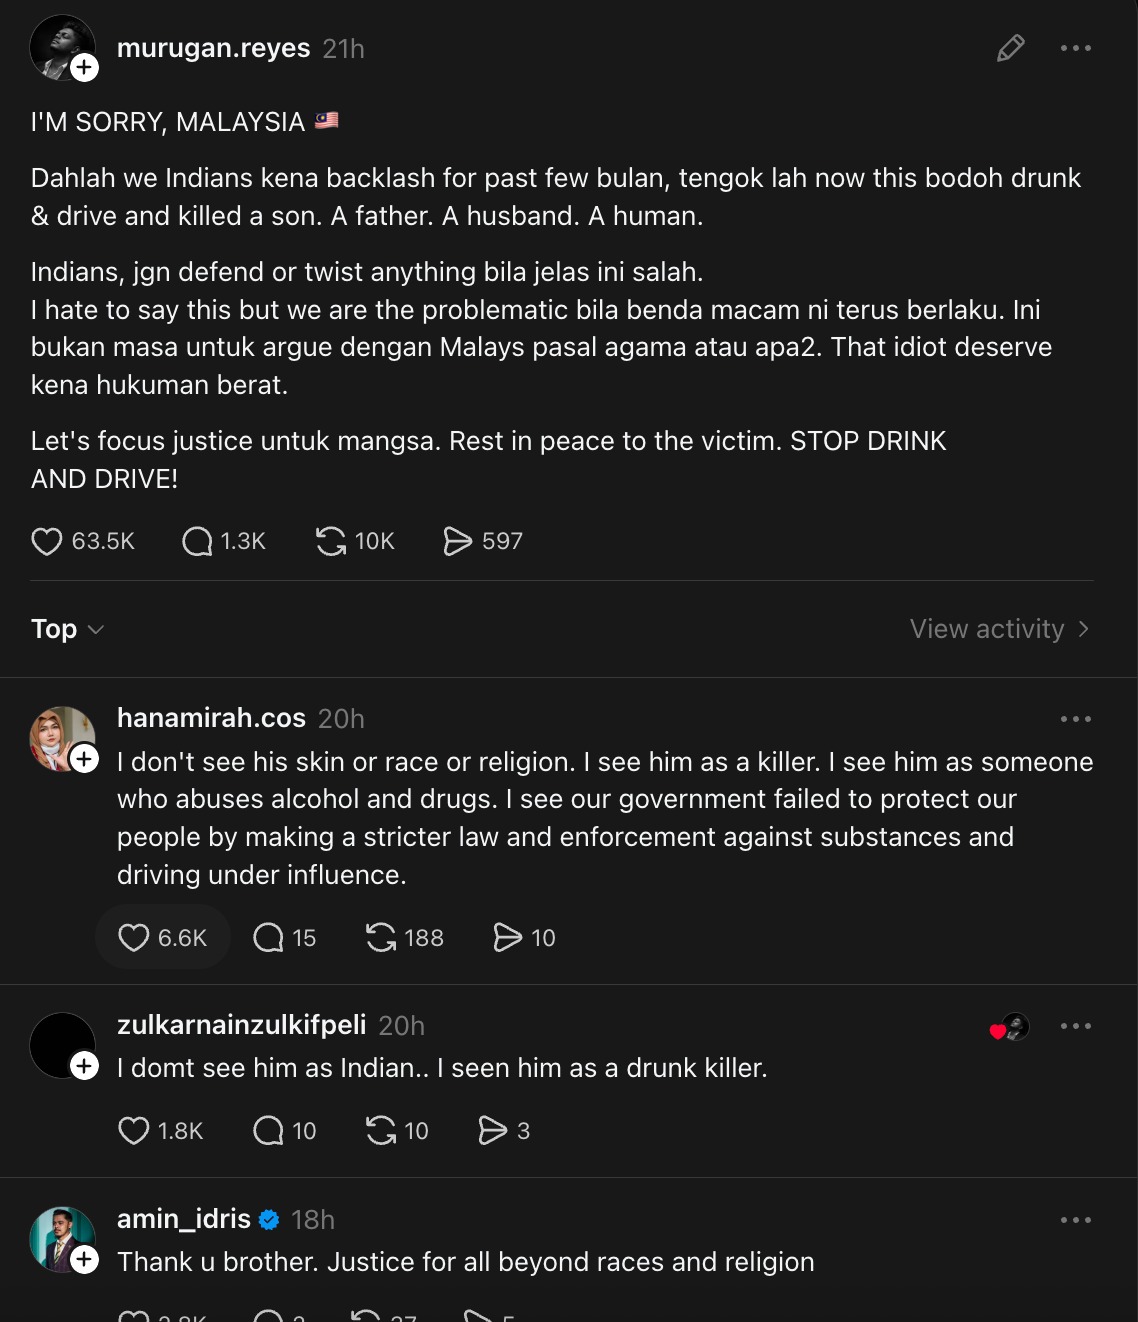
Task: Open more options on hanamirah.cos's reply
Action: tap(1075, 719)
